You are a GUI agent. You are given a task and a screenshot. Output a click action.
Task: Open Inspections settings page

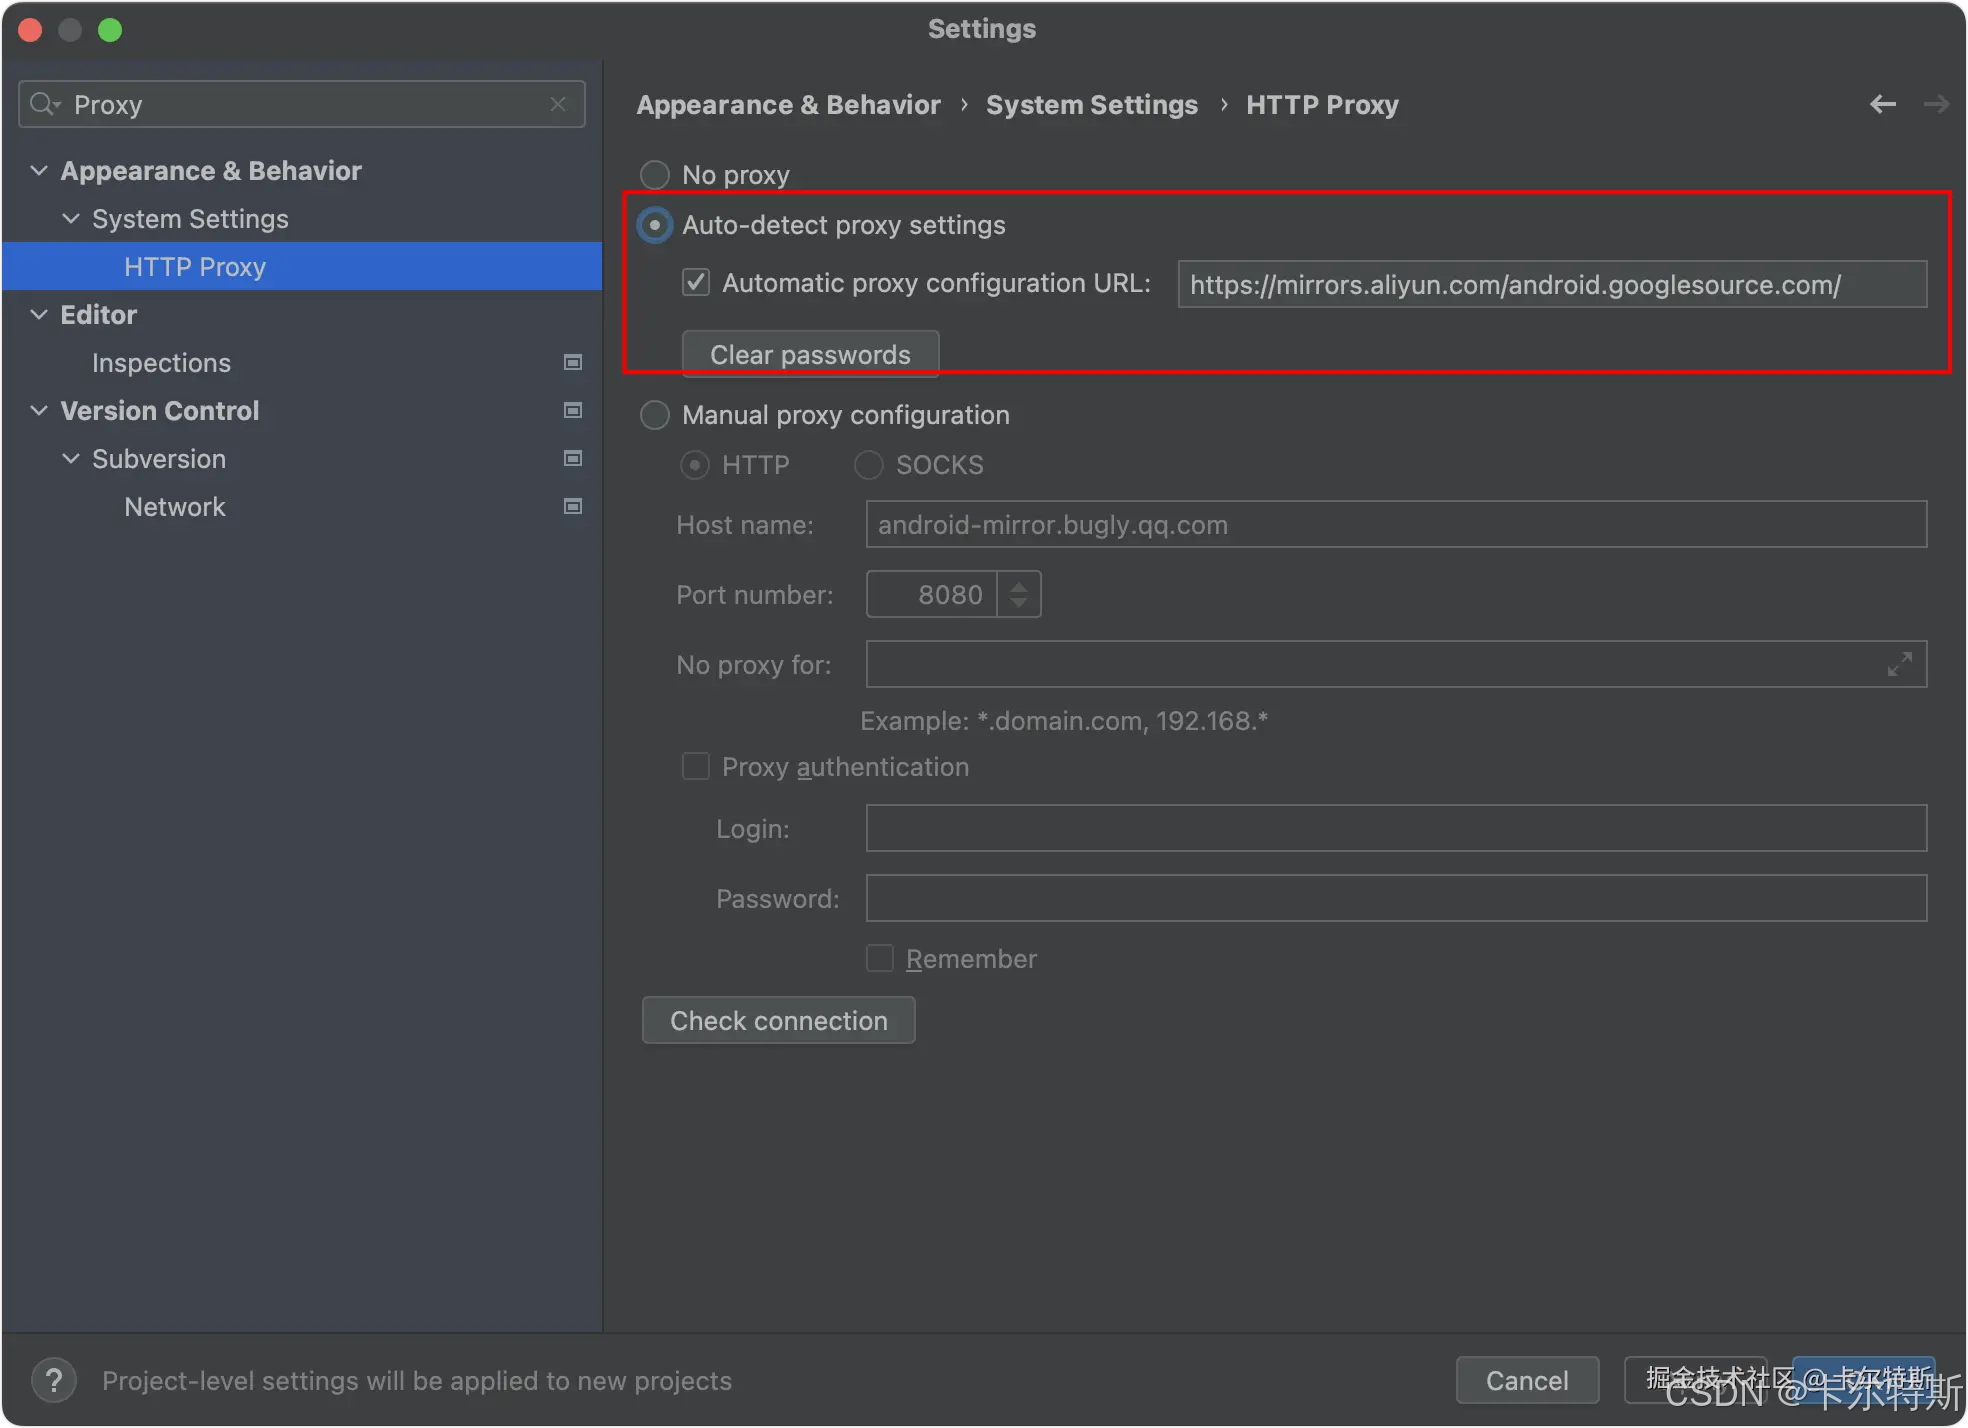click(161, 363)
